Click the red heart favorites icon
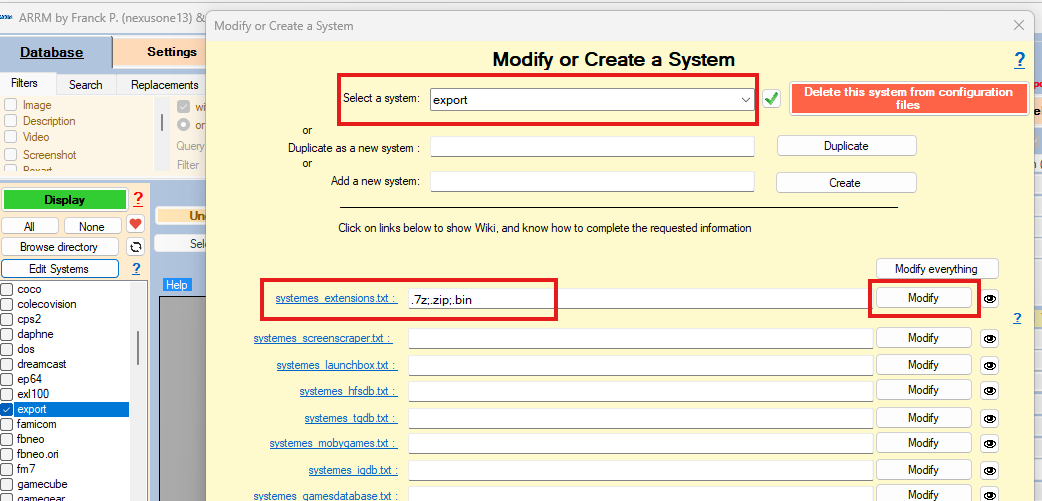This screenshot has width=1042, height=501. [136, 225]
